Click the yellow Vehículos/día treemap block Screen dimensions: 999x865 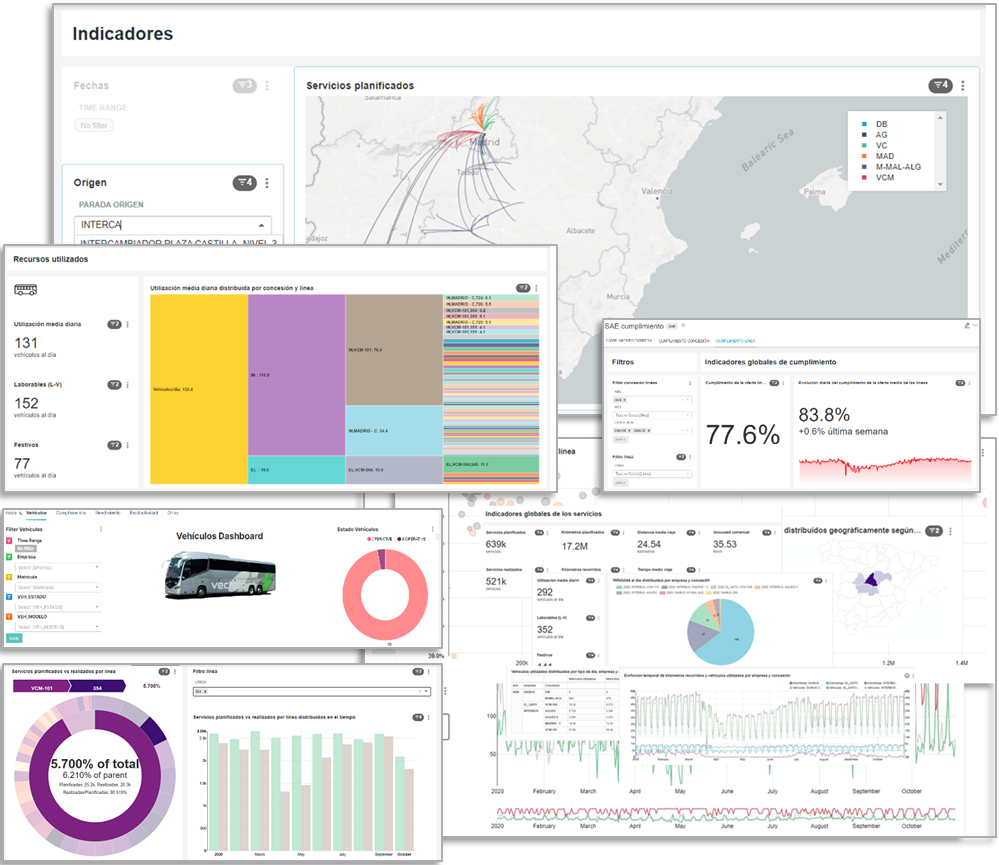199,389
